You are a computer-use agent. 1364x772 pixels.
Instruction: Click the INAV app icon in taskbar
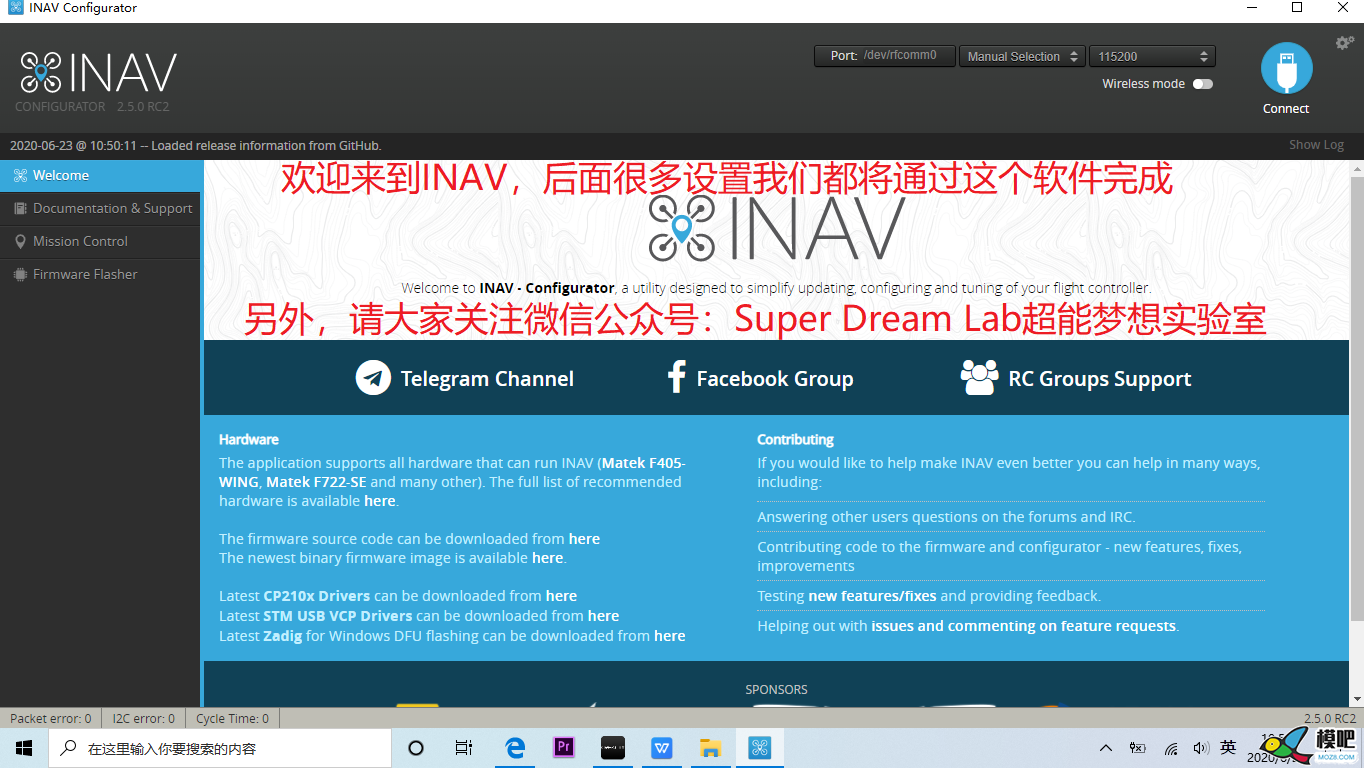pyautogui.click(x=759, y=748)
